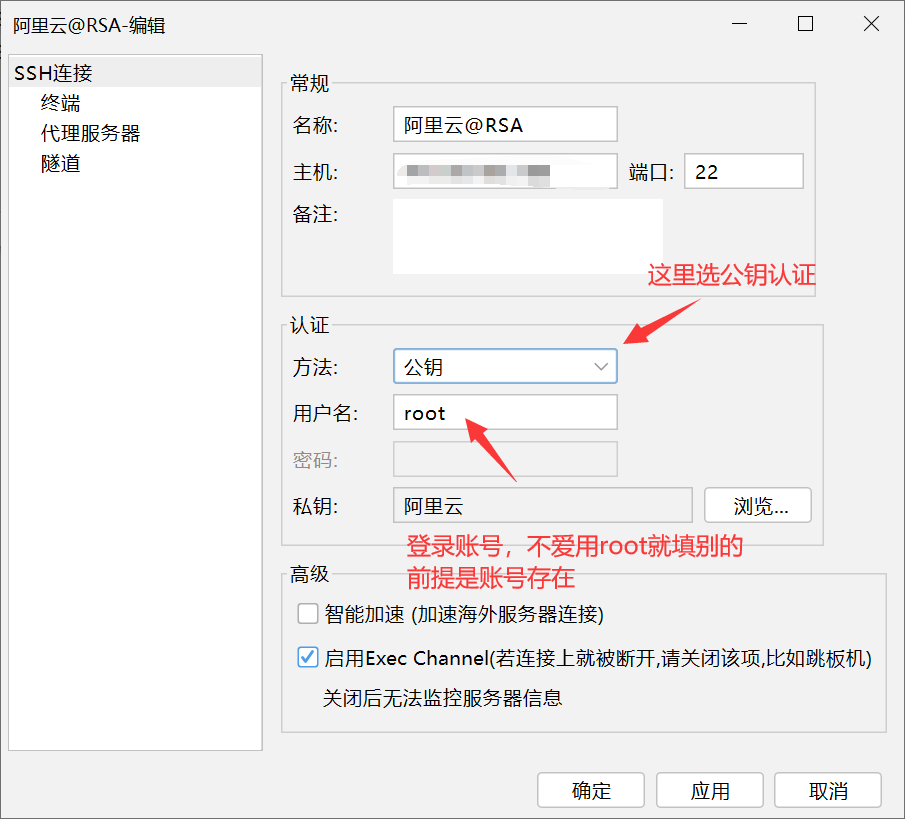Open the 隧道 settings page

coord(60,164)
